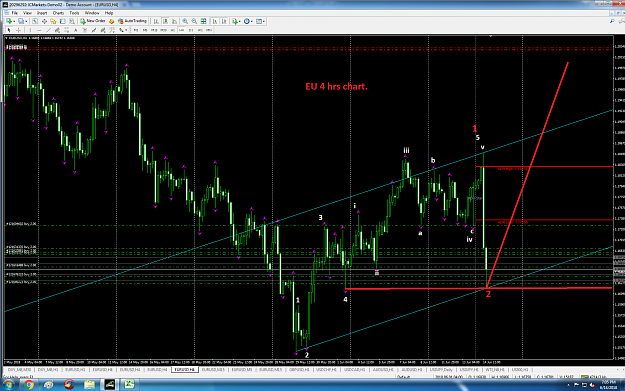The height and width of the screenshot is (391, 625).
Task: Tile chart windows icon
Action: coord(203,21)
